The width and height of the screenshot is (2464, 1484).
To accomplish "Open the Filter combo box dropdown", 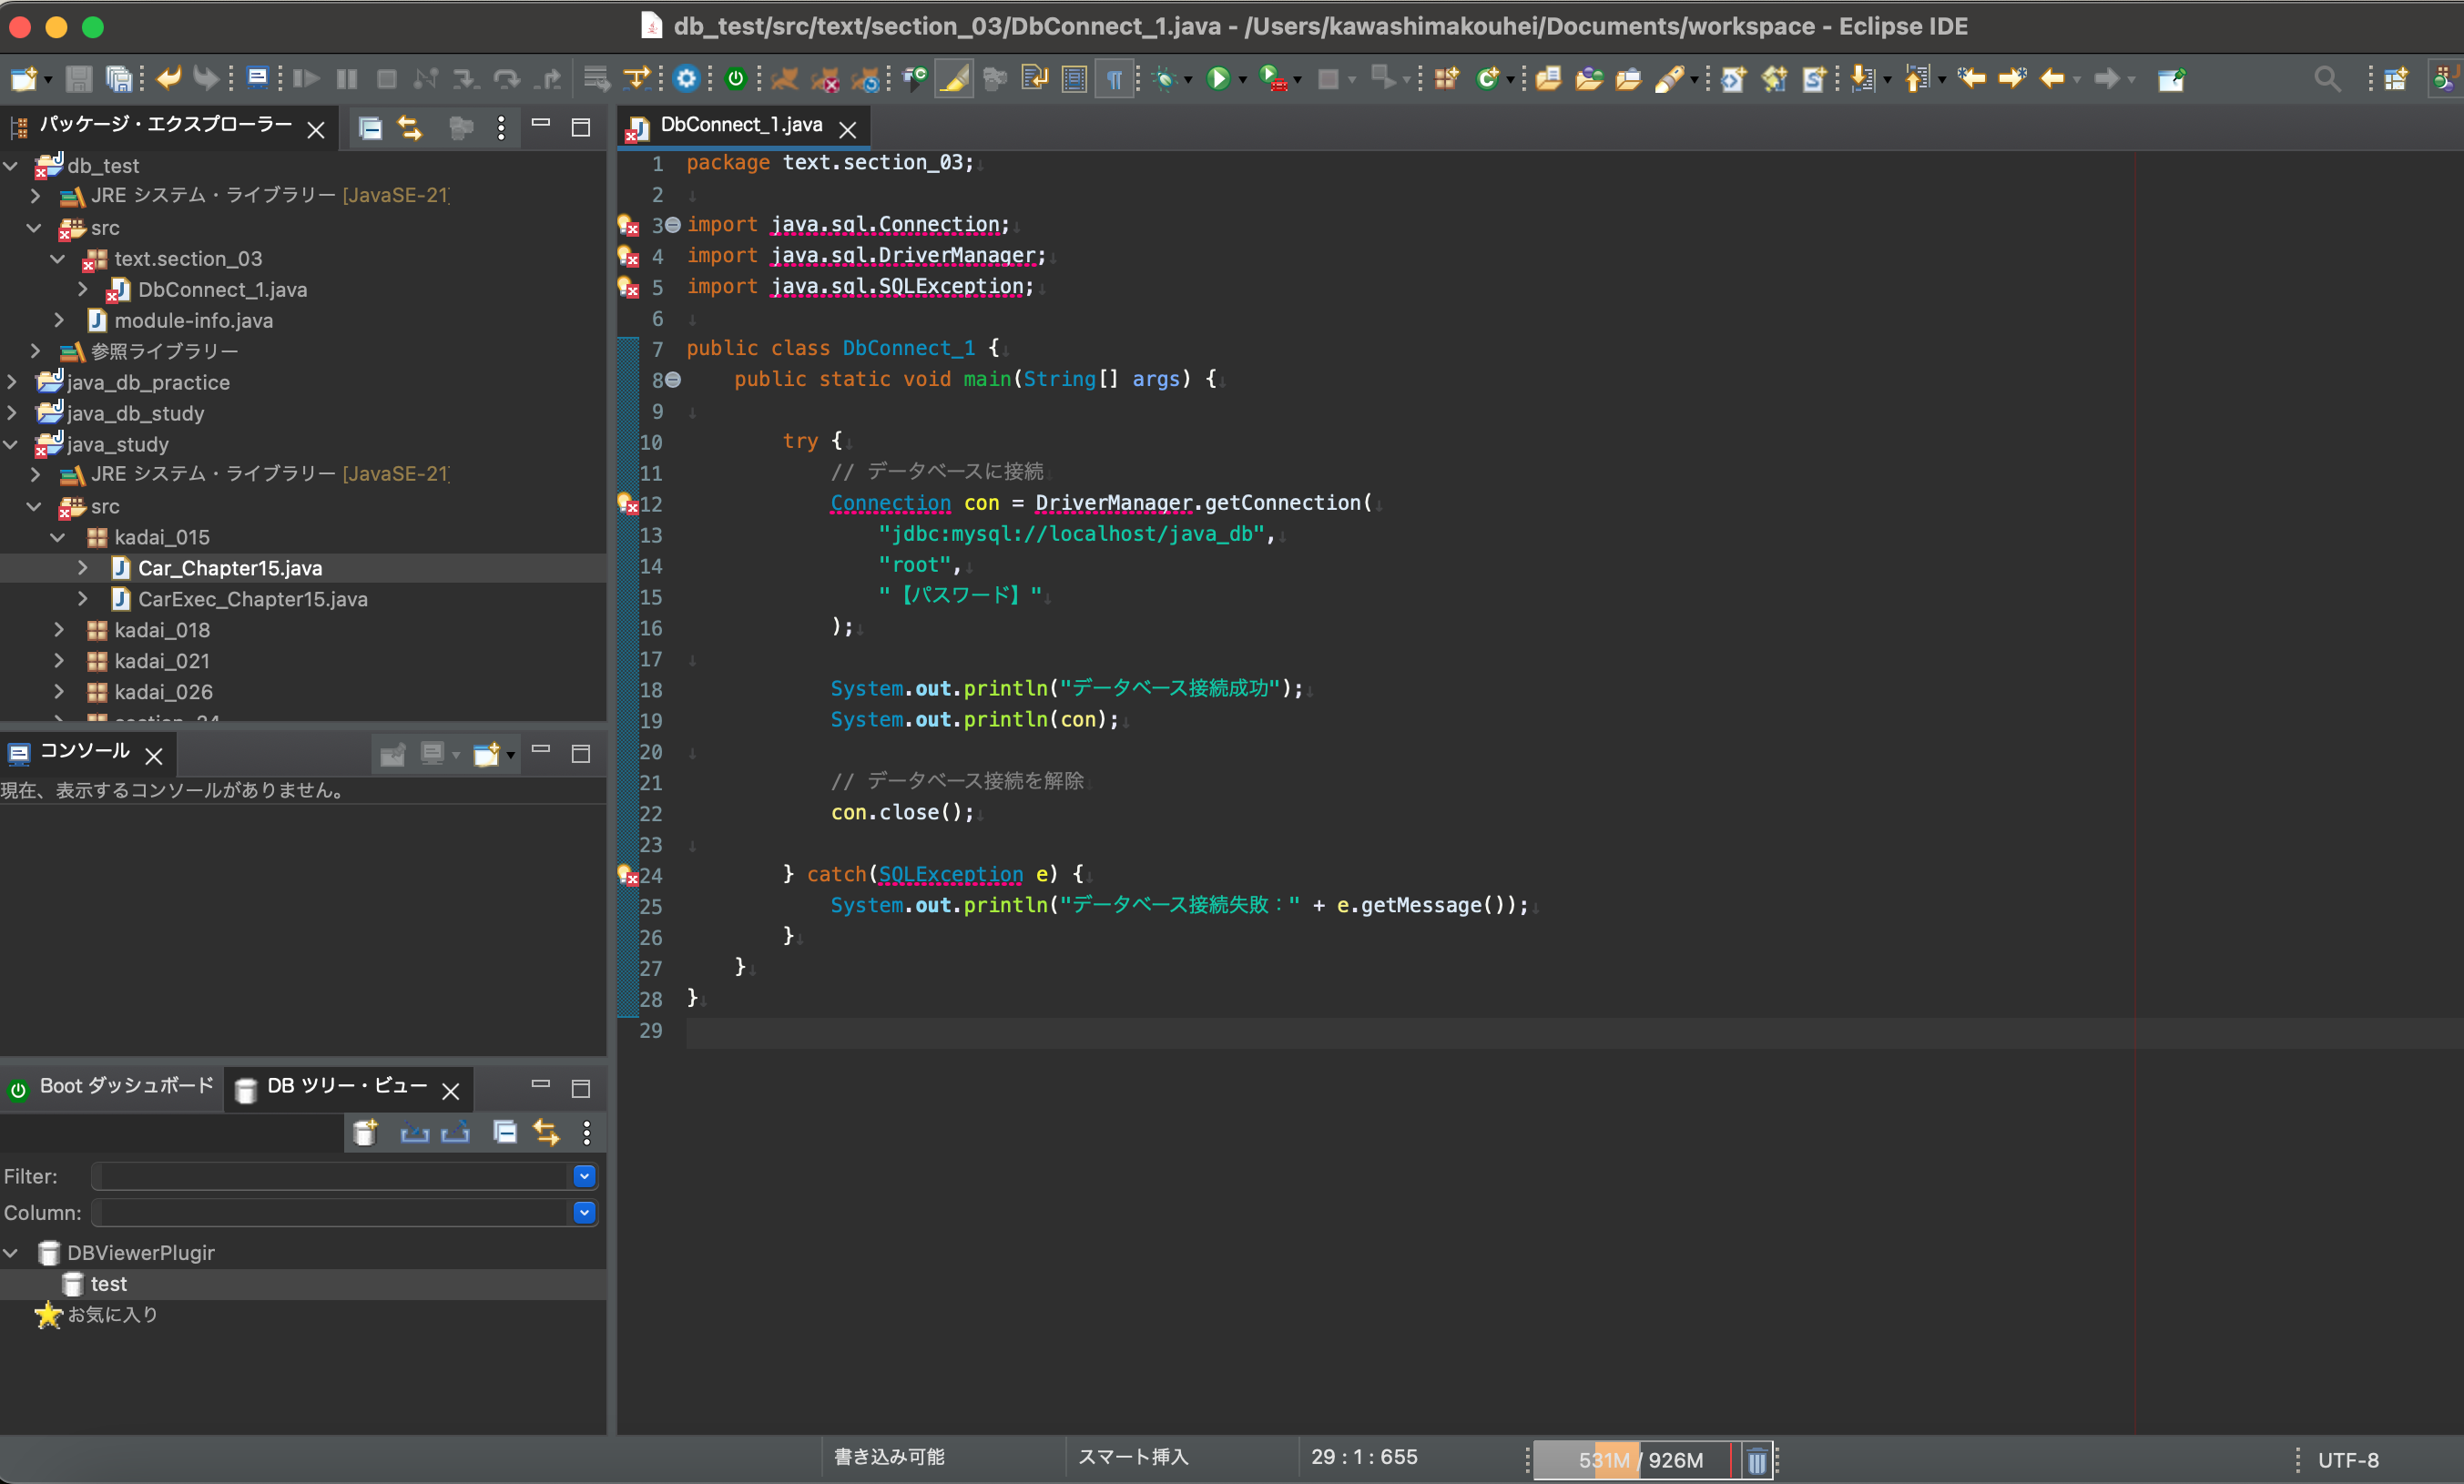I will point(585,1176).
